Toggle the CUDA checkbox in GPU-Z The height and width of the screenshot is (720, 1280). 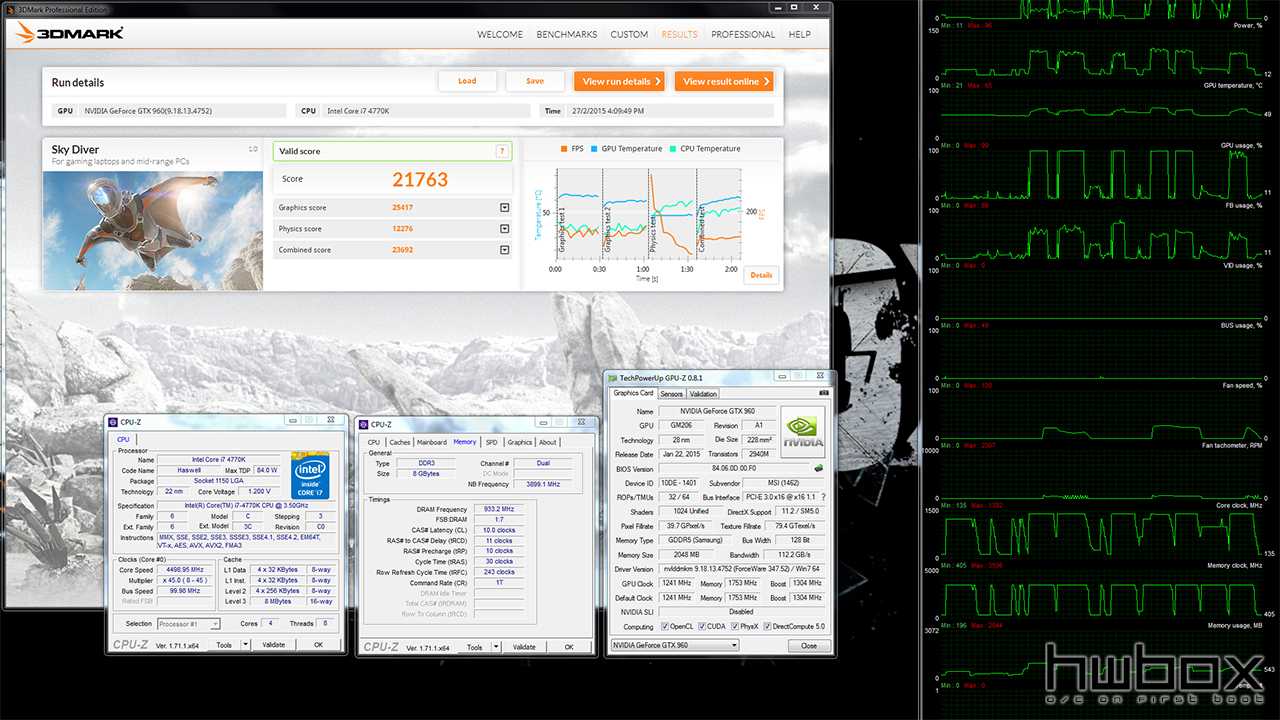tap(703, 627)
